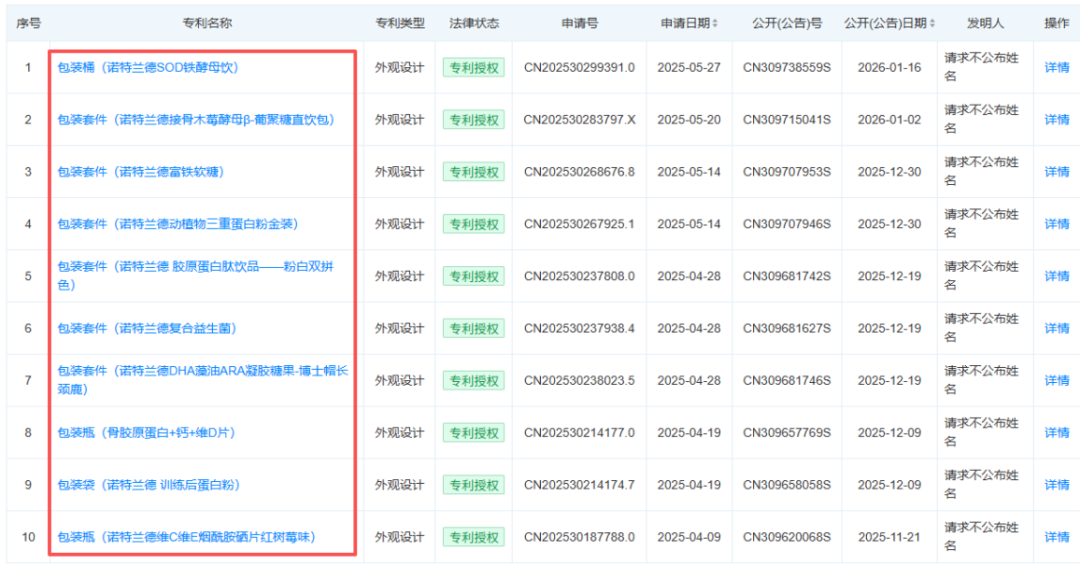Select application number CN202530267925.1
1080x566 pixels.
click(579, 224)
